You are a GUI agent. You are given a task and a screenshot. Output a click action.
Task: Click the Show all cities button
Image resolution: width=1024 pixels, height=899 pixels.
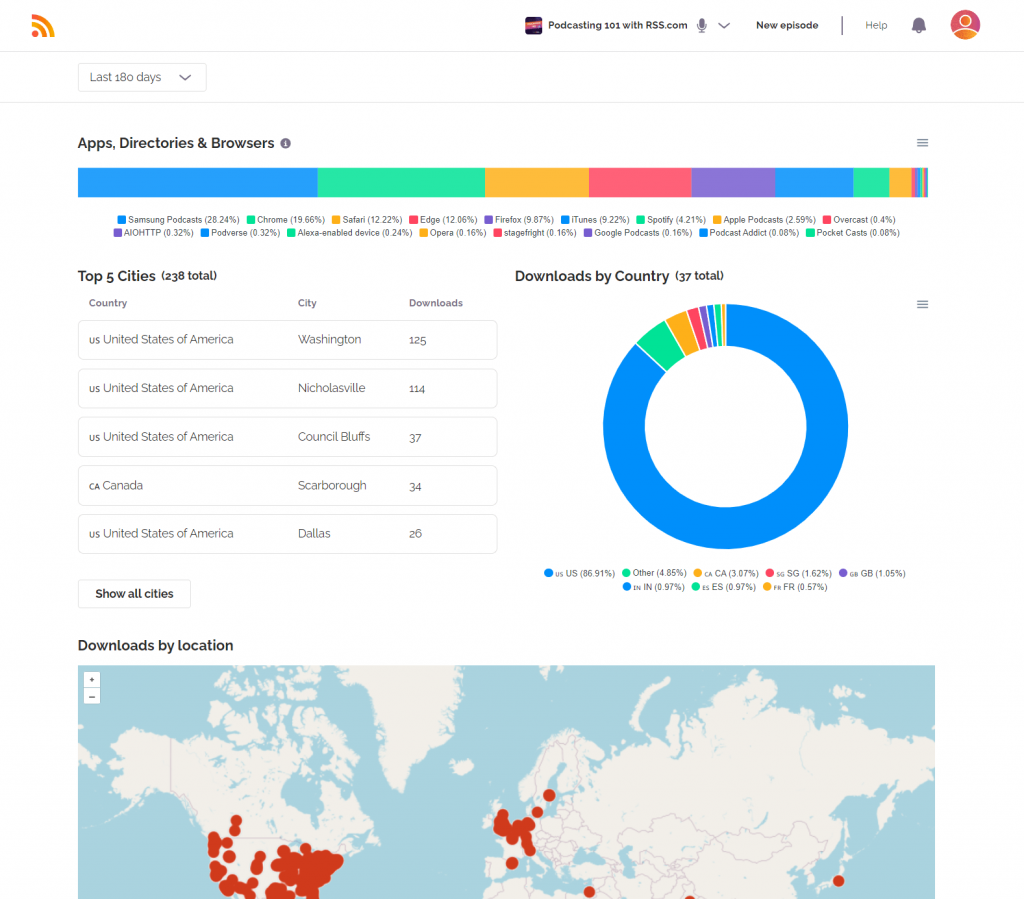click(134, 593)
